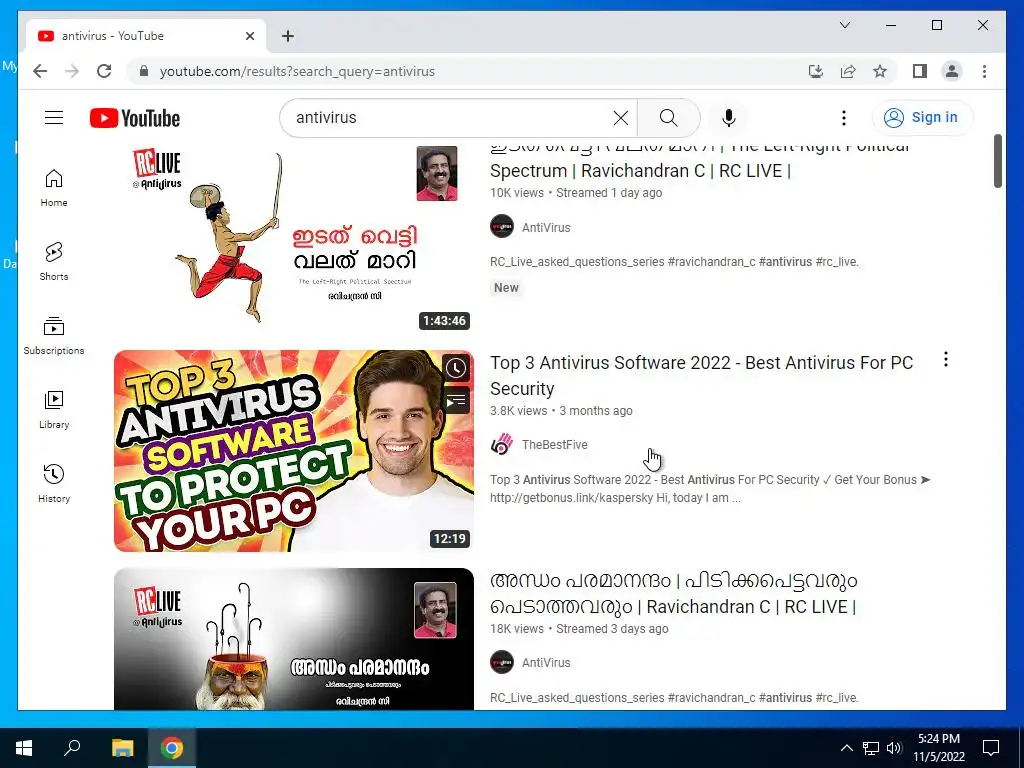
Task: Open the YouTube hamburger guide menu
Action: (x=54, y=118)
